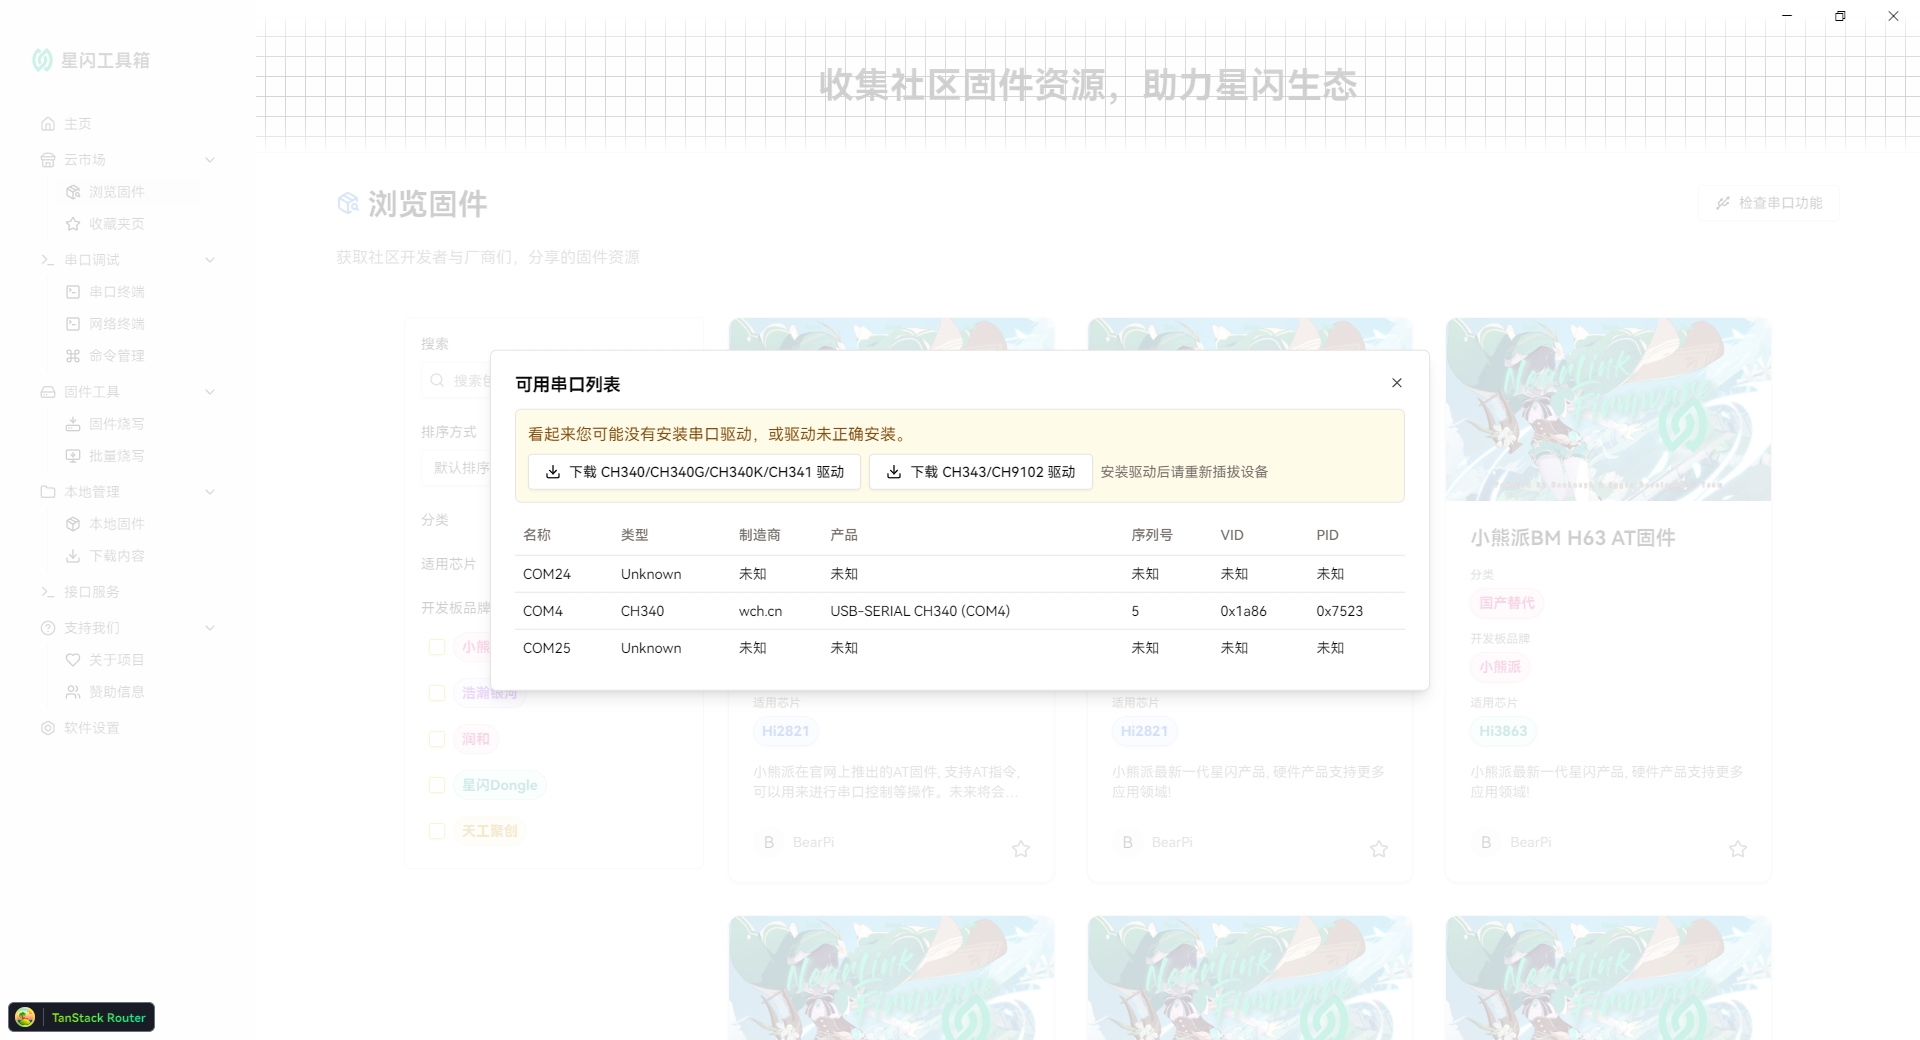Click the download icon on CH343 button
Viewport: 1920px width, 1040px height.
(x=894, y=472)
